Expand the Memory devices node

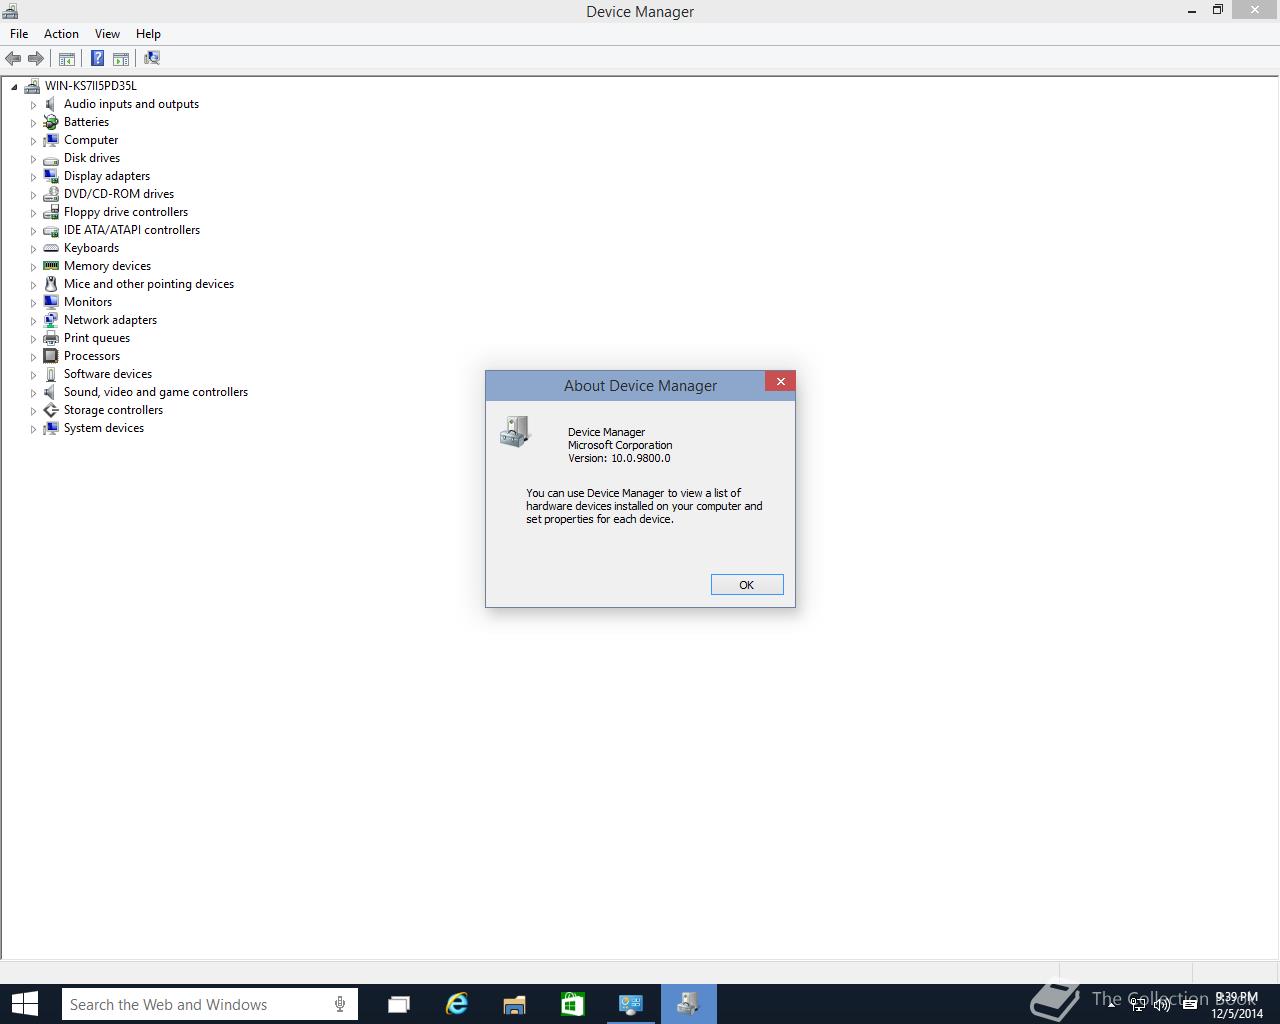click(33, 267)
